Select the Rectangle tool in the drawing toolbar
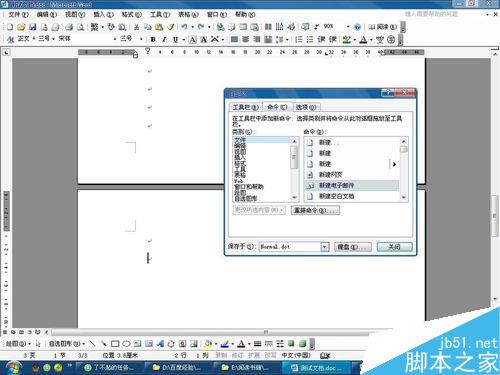Screen dimensions: 500x375 (115, 343)
